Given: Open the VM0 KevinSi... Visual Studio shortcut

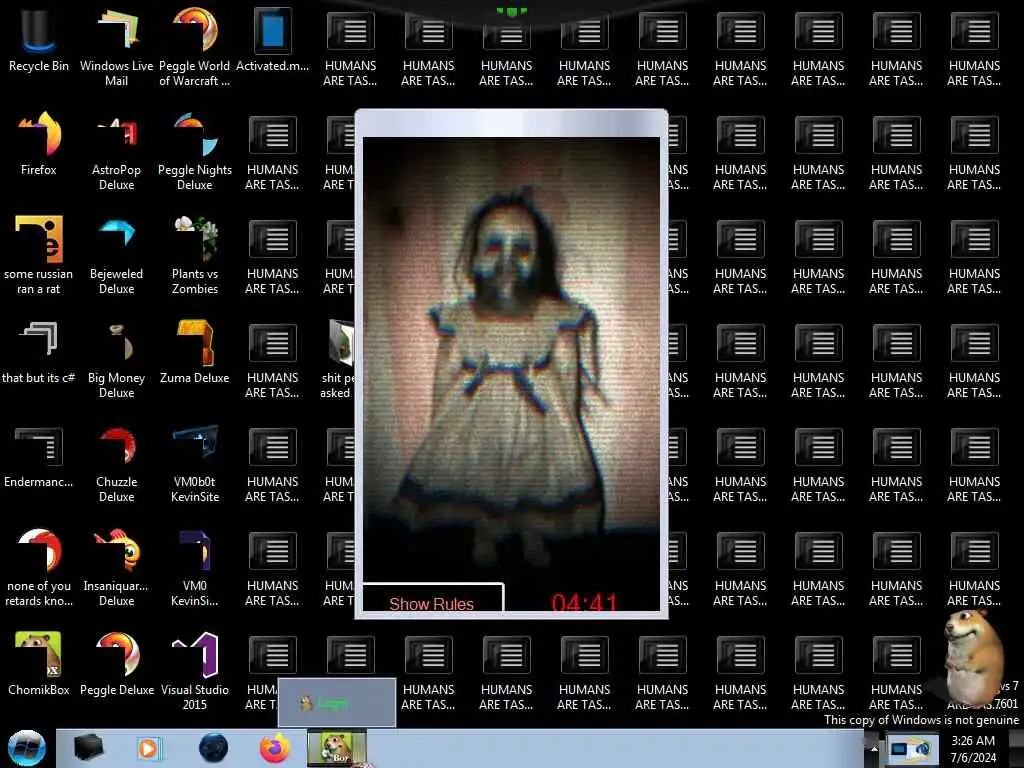Looking at the screenshot, I should tap(195, 568).
